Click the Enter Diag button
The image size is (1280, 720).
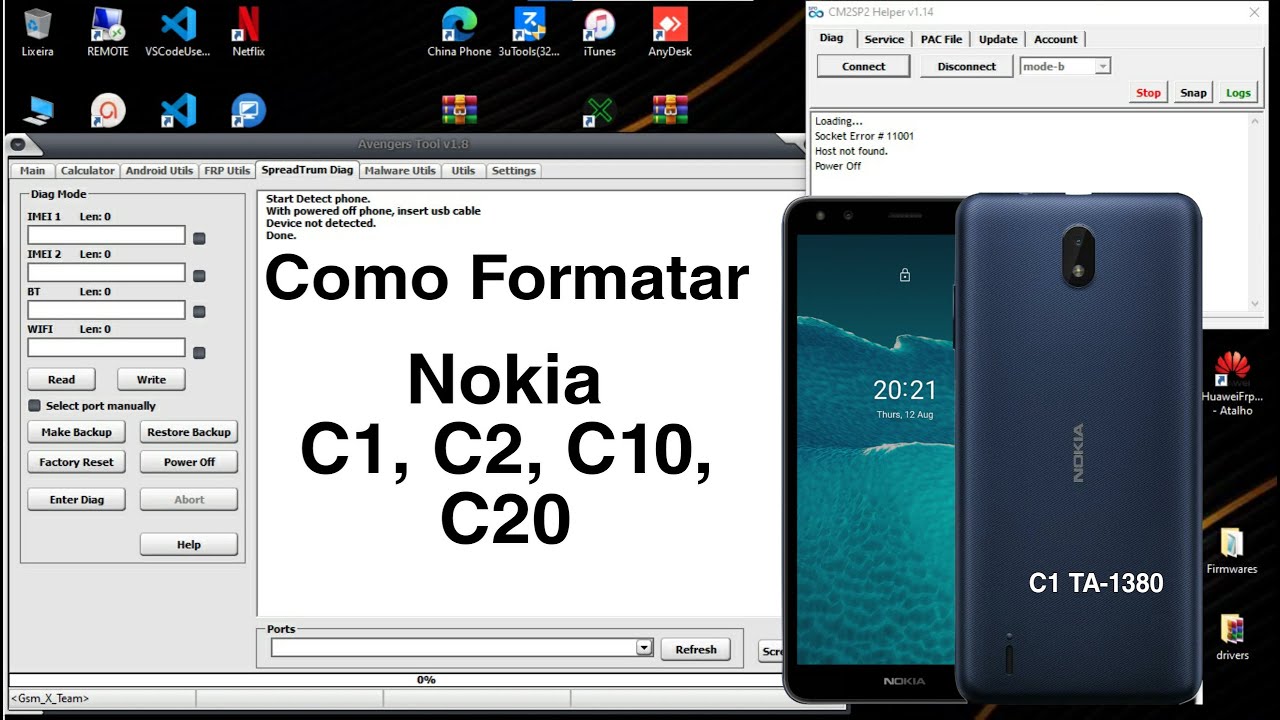pos(77,499)
